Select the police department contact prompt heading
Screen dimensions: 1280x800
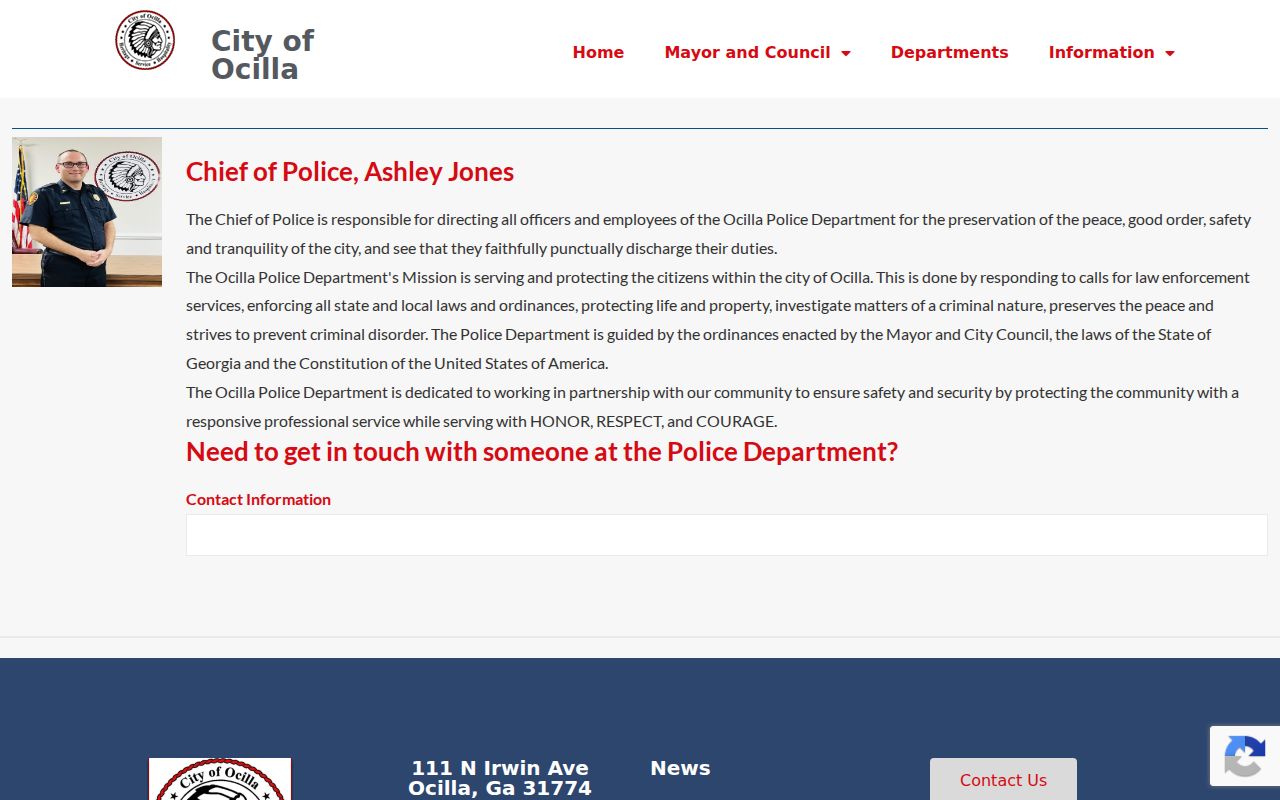pos(542,452)
